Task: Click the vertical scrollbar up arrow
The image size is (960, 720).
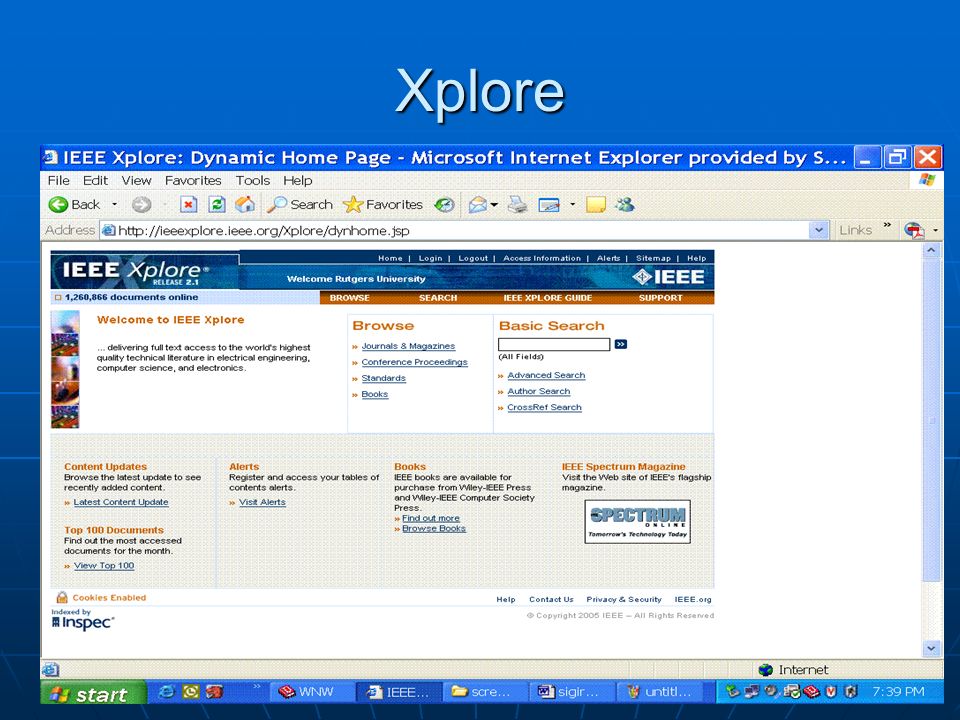Action: 932,250
